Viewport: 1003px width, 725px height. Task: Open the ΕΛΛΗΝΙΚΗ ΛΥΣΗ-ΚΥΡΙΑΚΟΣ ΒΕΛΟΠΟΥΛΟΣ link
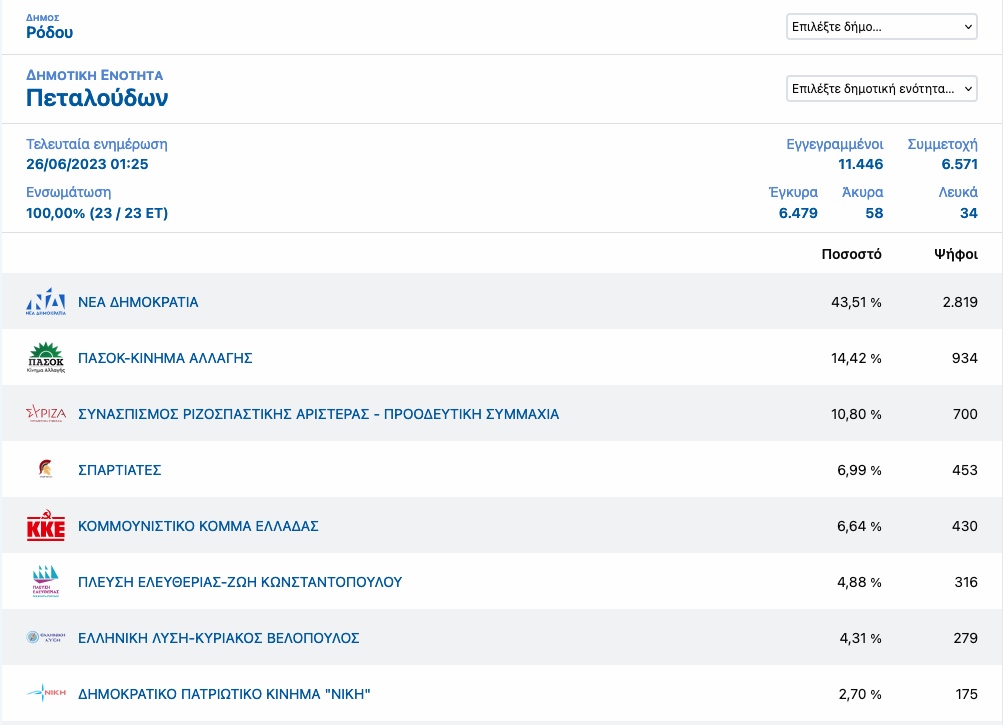(x=219, y=638)
